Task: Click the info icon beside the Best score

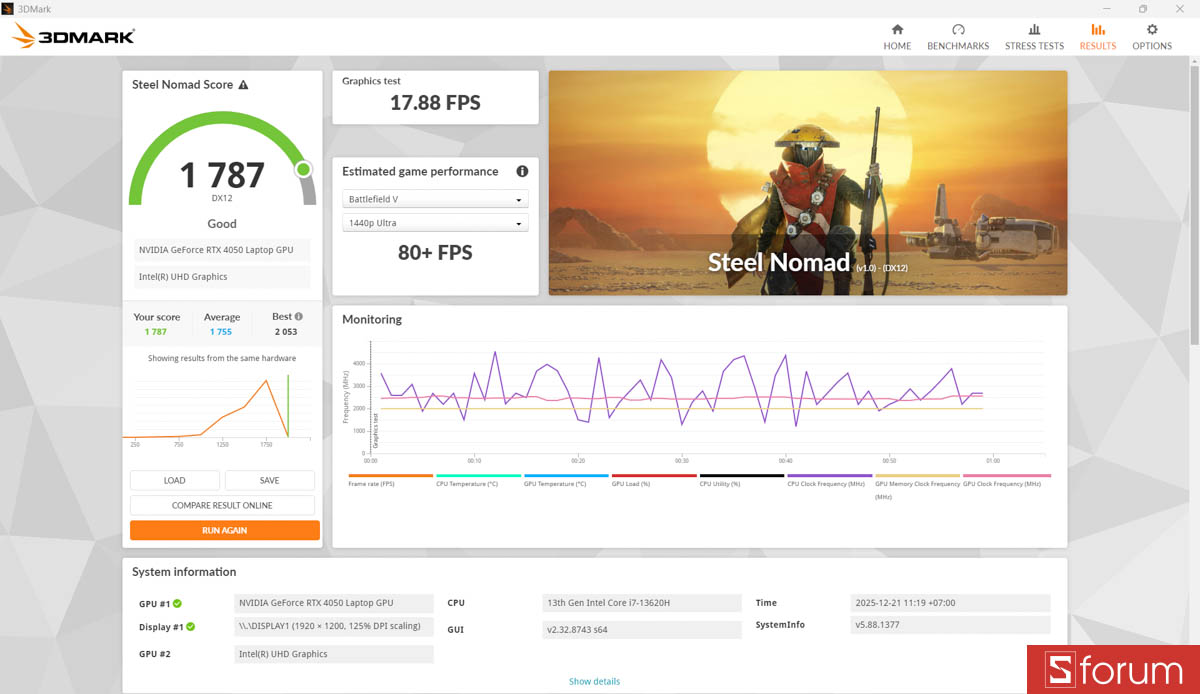Action: 297,316
